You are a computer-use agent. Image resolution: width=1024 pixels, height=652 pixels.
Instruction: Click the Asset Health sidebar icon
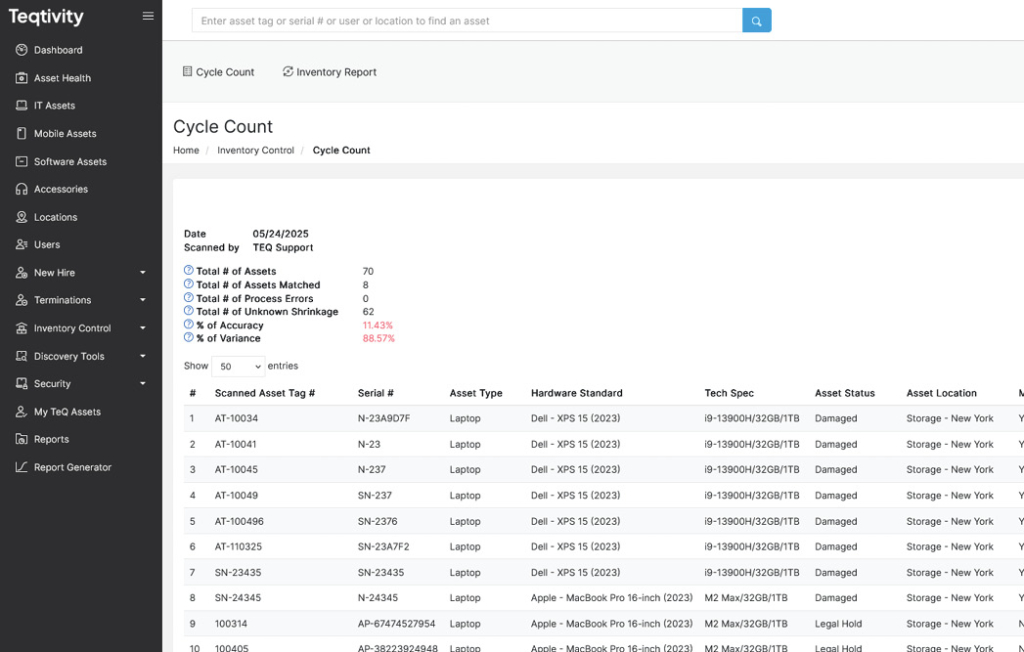(22, 78)
